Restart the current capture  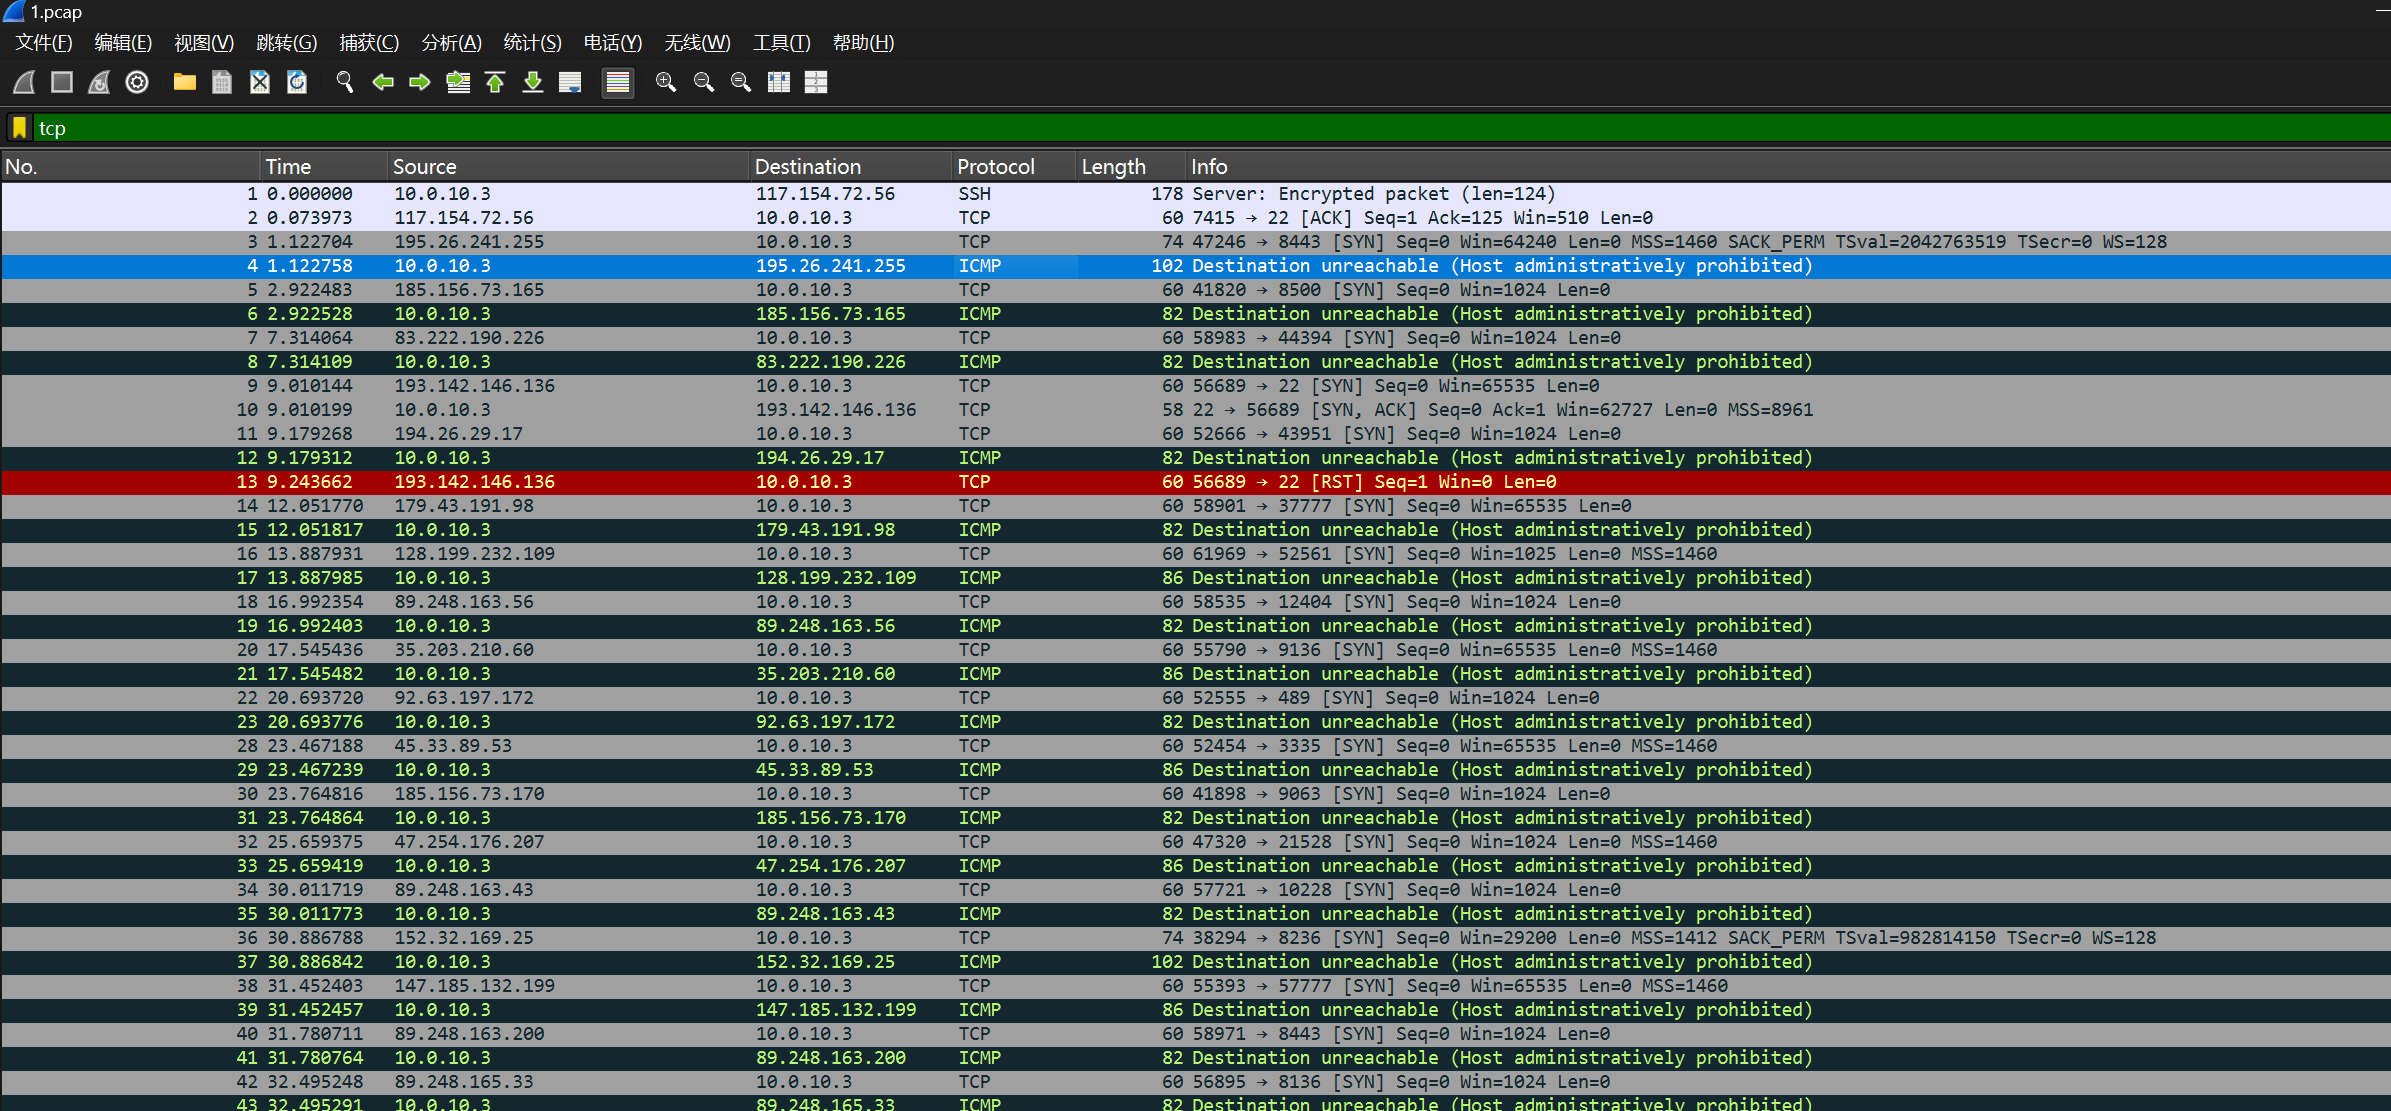tap(99, 82)
